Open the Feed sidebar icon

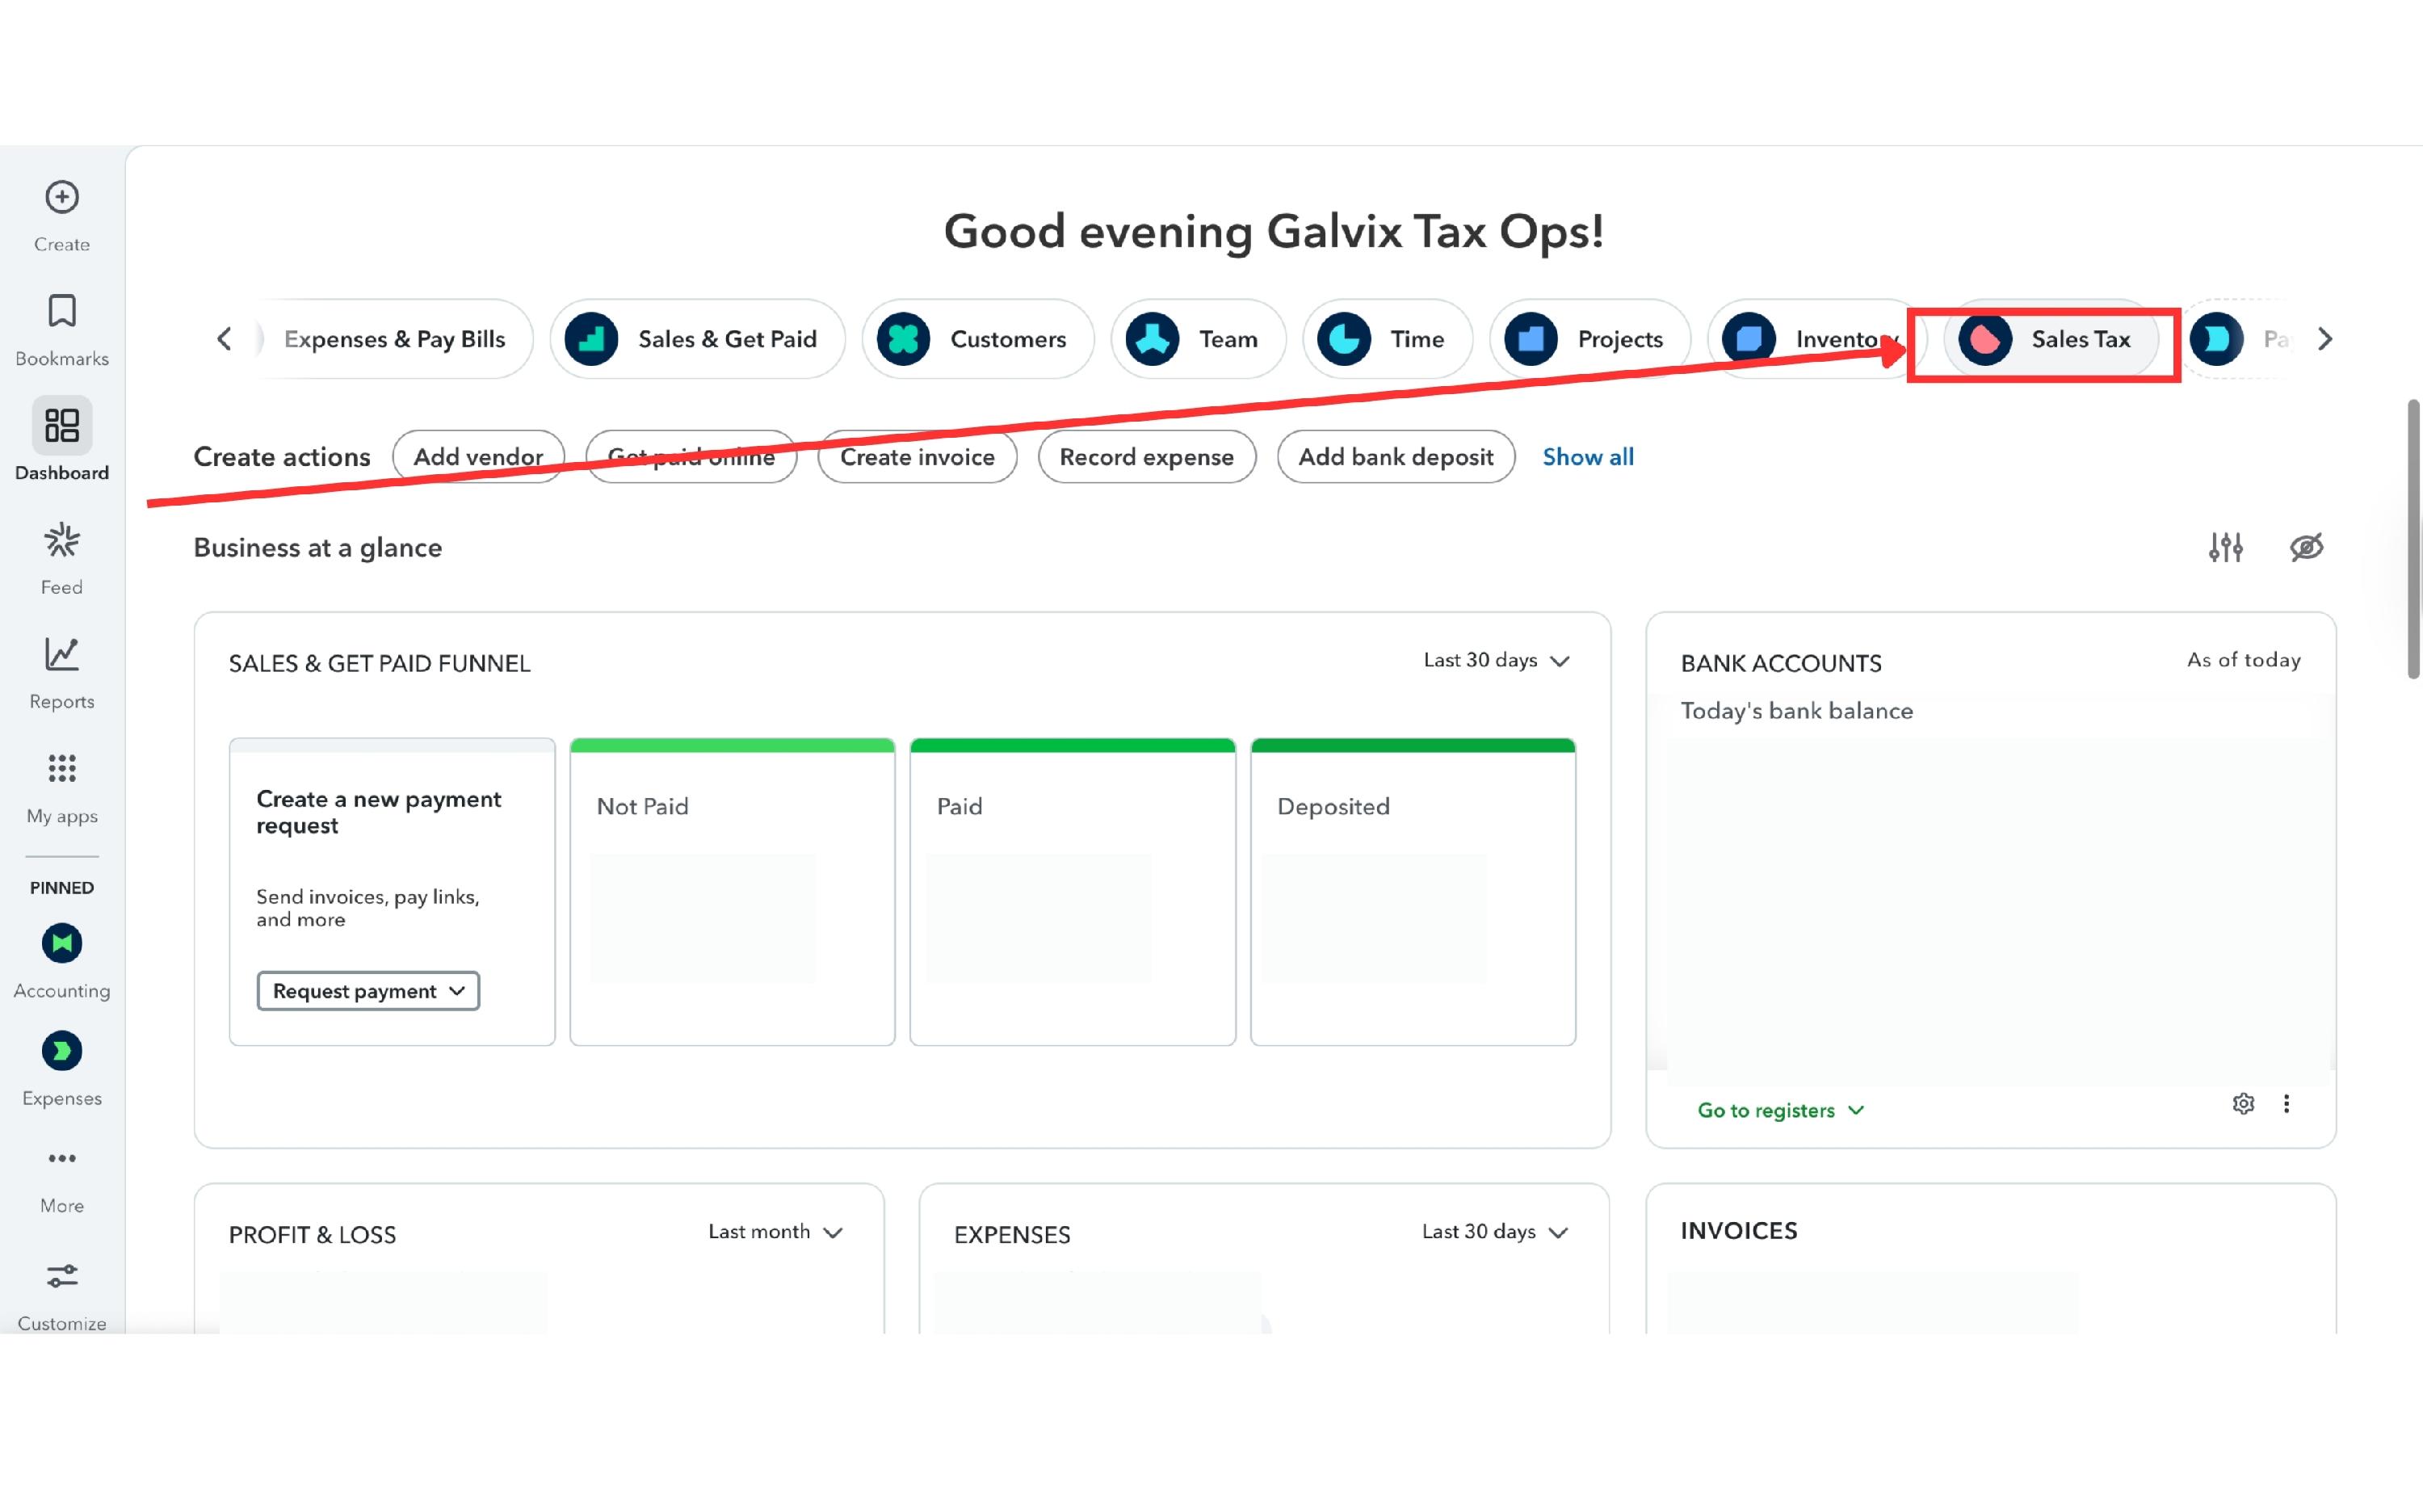click(62, 541)
